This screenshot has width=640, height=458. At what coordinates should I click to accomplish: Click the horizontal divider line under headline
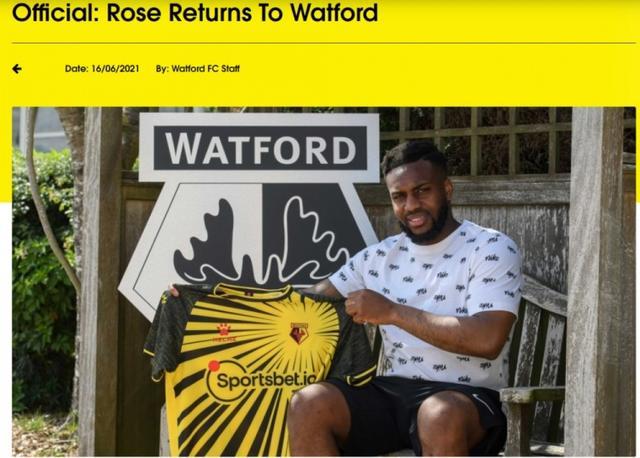click(324, 42)
